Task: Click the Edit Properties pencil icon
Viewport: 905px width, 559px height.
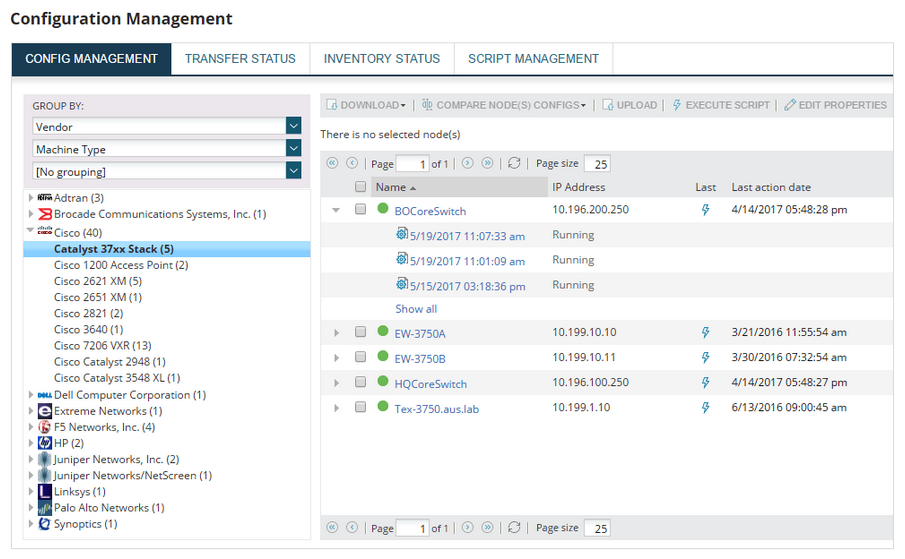Action: tap(790, 105)
